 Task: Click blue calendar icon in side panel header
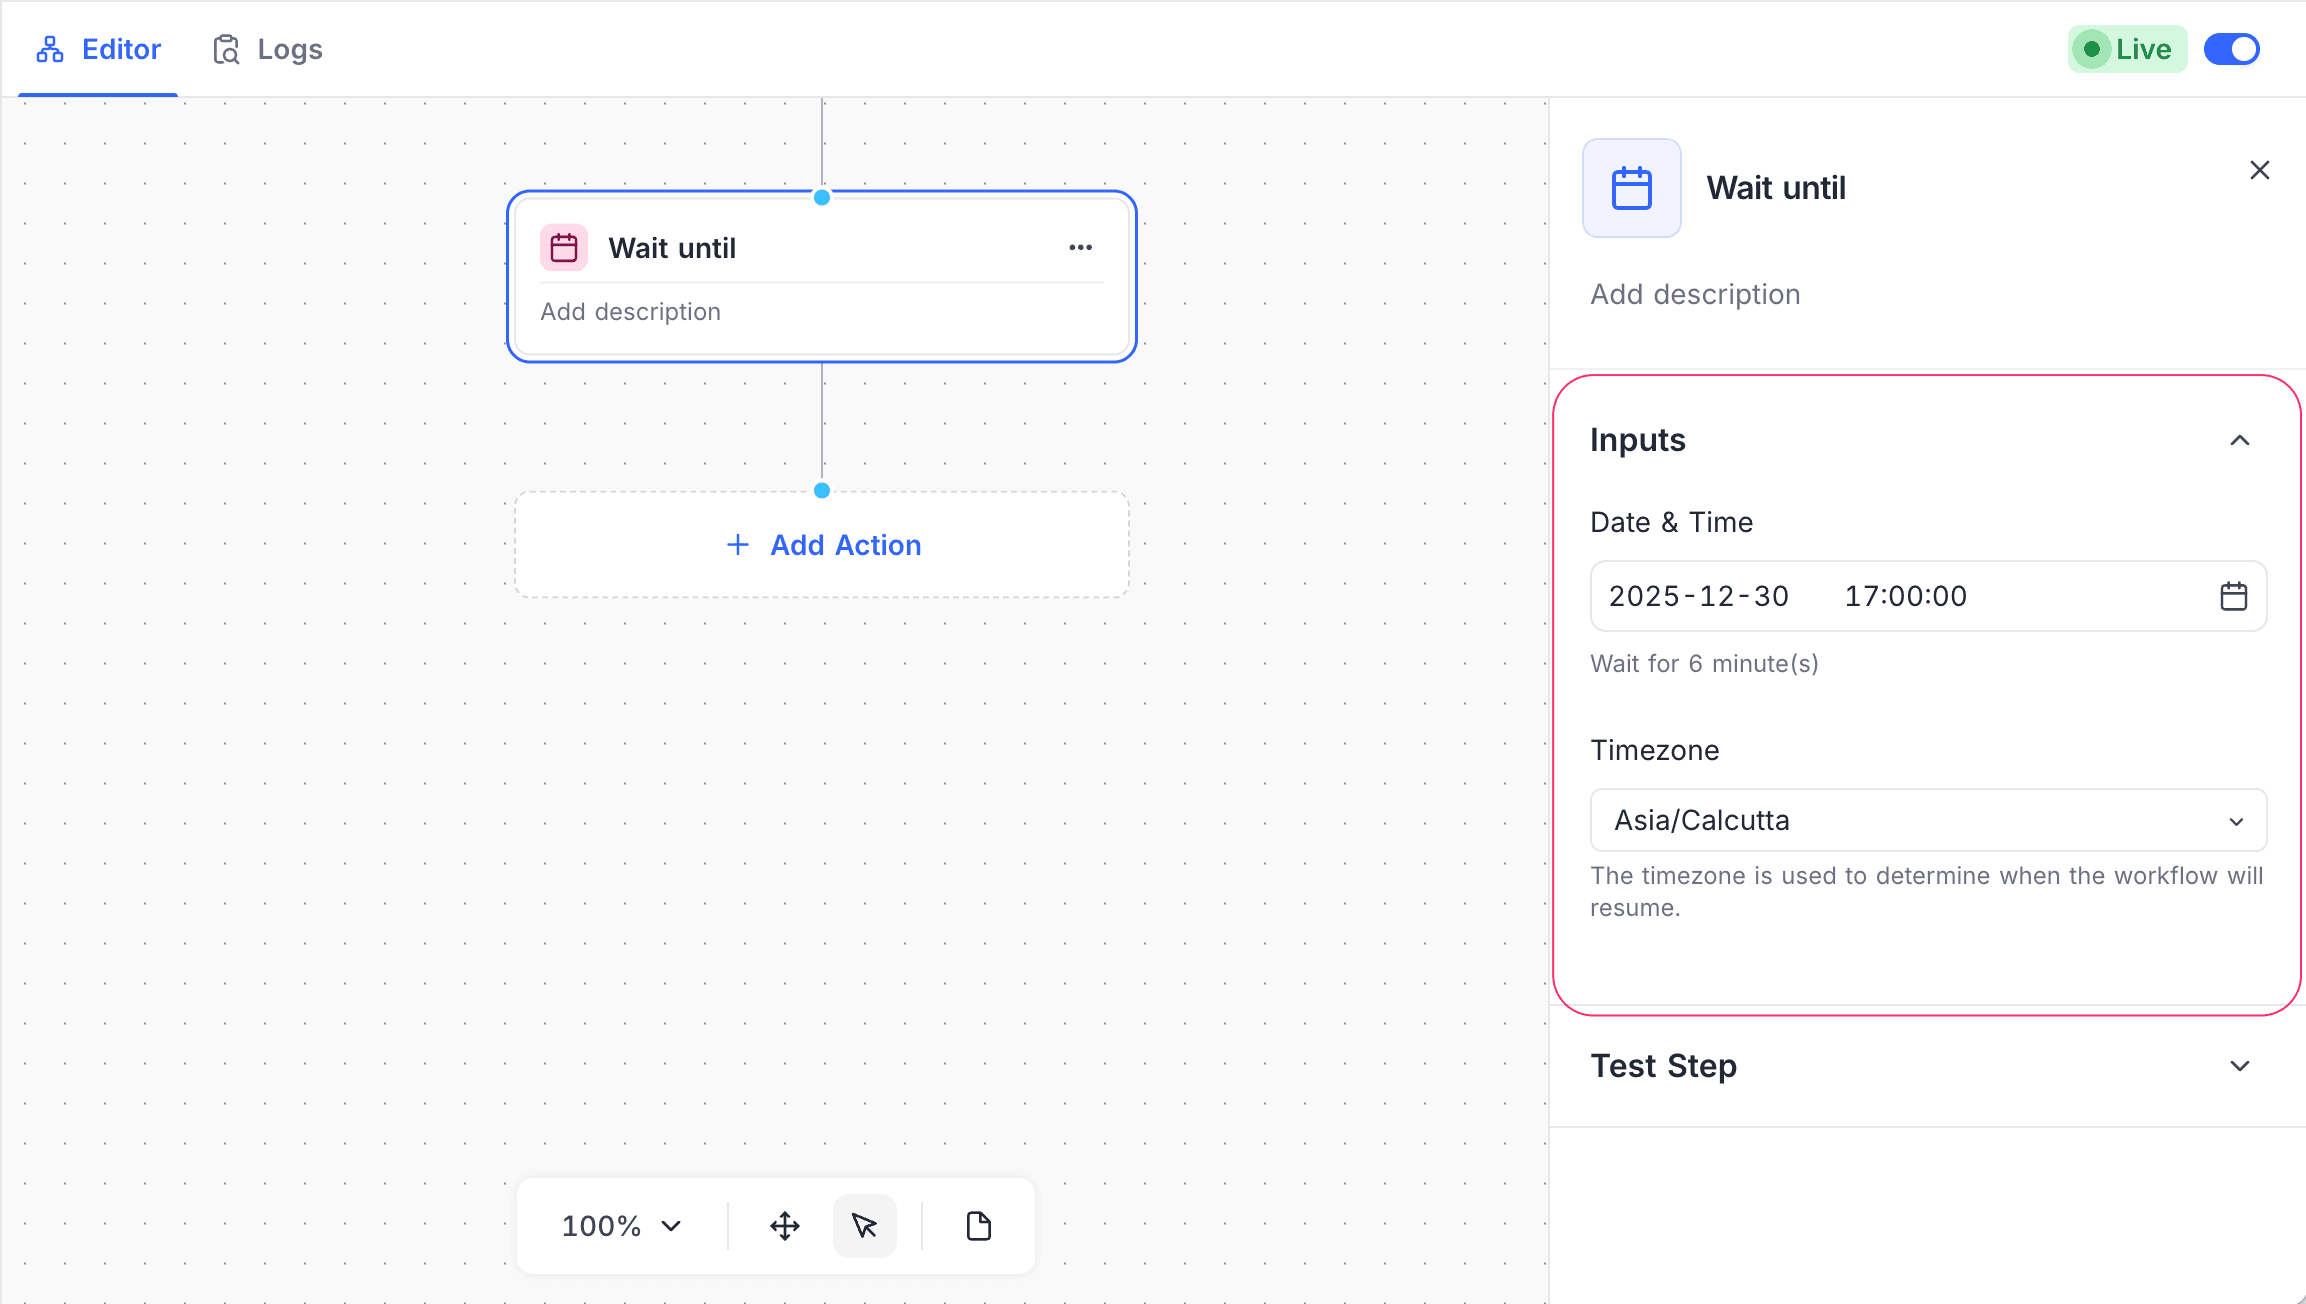1631,188
